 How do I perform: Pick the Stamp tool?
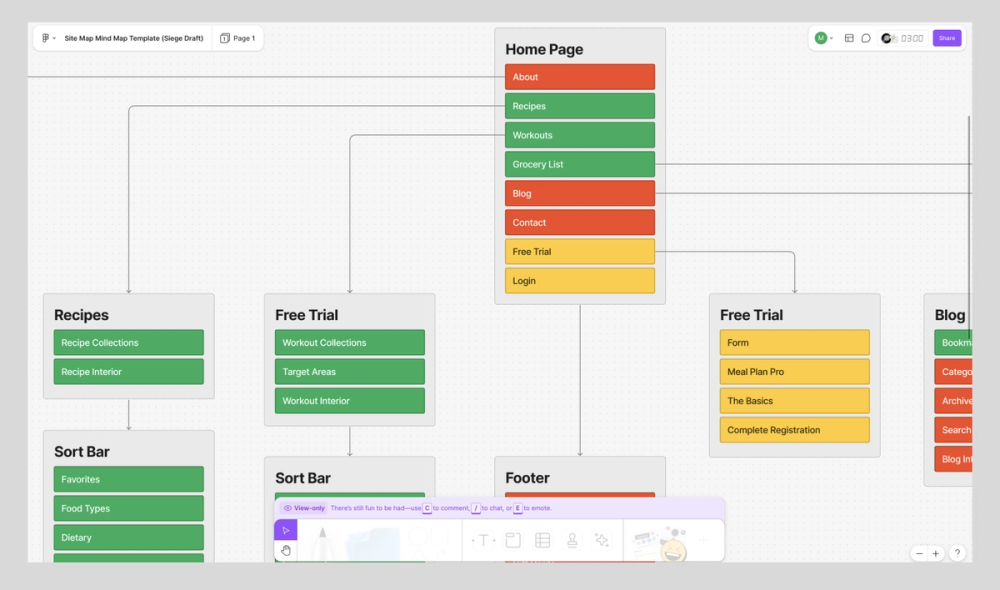click(574, 540)
